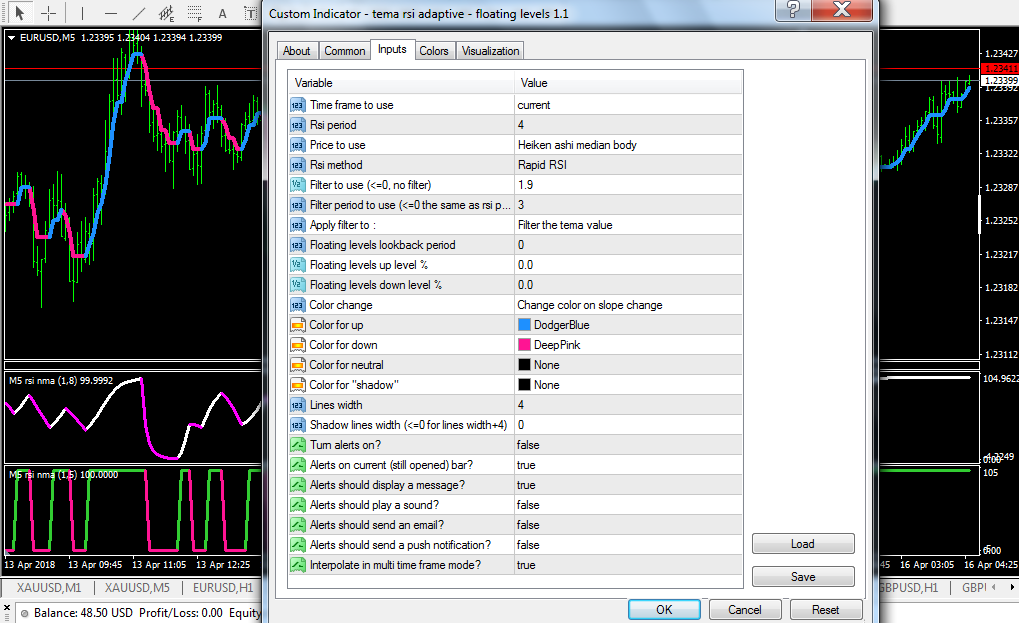
Task: Pick the vertical line drawing tool
Action: pos(82,13)
